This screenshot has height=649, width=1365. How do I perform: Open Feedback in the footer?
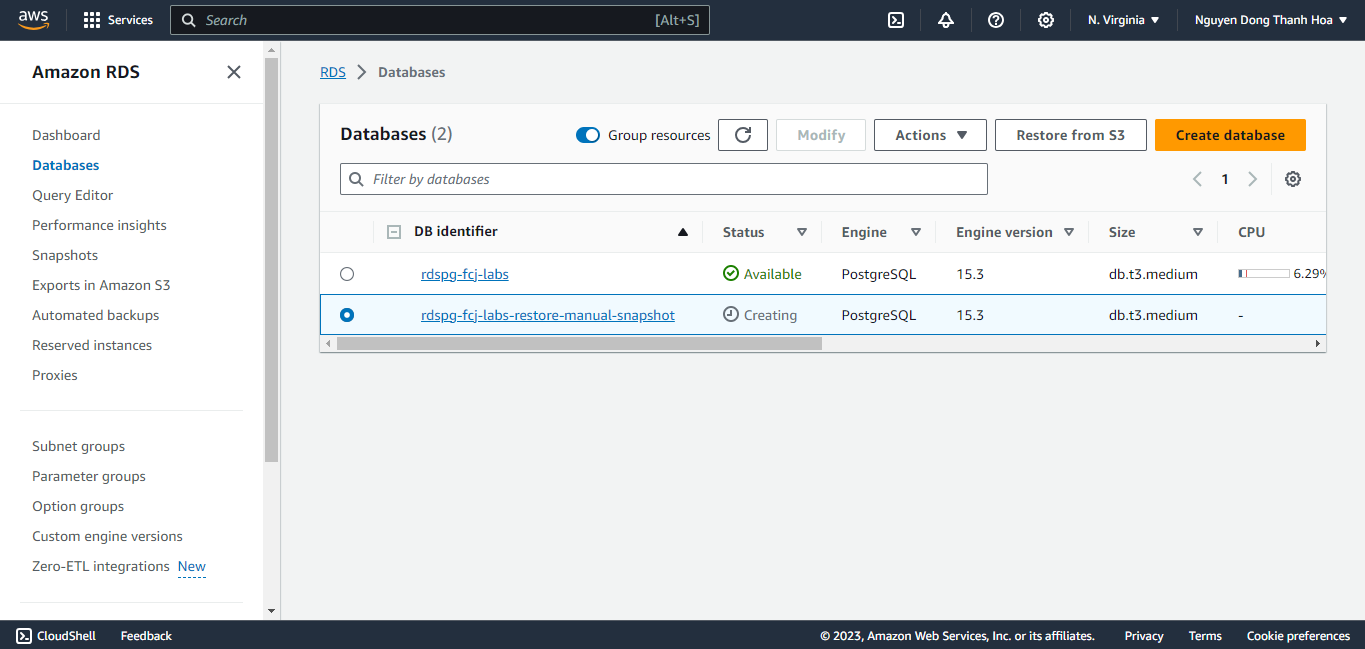146,636
